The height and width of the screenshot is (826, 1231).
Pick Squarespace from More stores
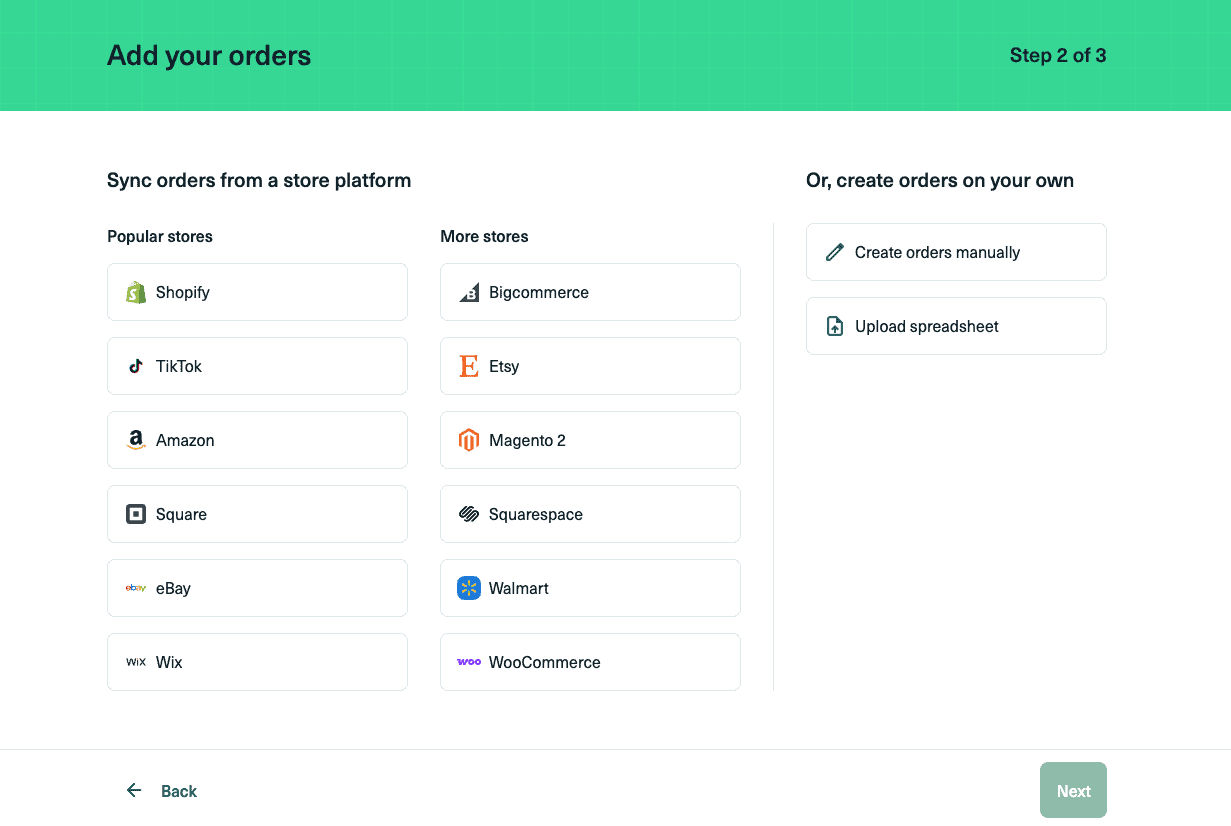[x=590, y=514]
